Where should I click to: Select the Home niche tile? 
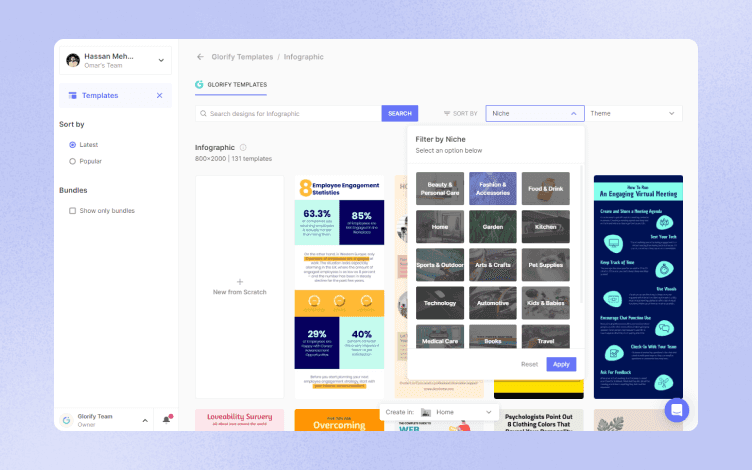pos(440,226)
